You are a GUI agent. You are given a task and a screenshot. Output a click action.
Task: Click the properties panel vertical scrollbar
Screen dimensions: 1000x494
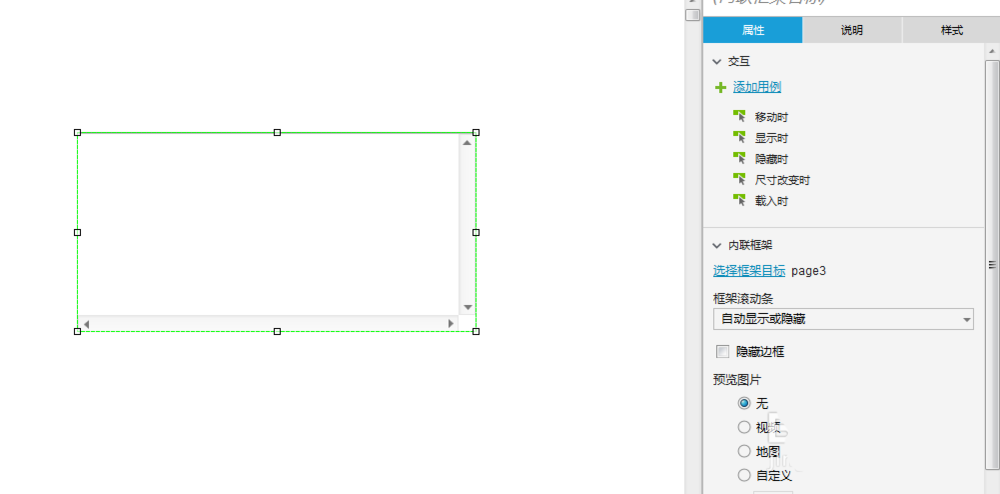(992, 264)
